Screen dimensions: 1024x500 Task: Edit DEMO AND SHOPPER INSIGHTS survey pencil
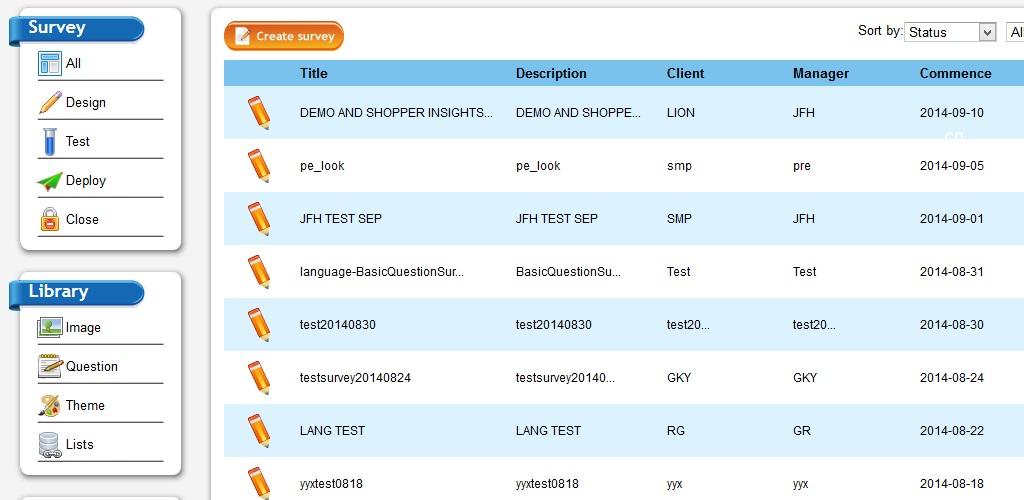pos(259,112)
